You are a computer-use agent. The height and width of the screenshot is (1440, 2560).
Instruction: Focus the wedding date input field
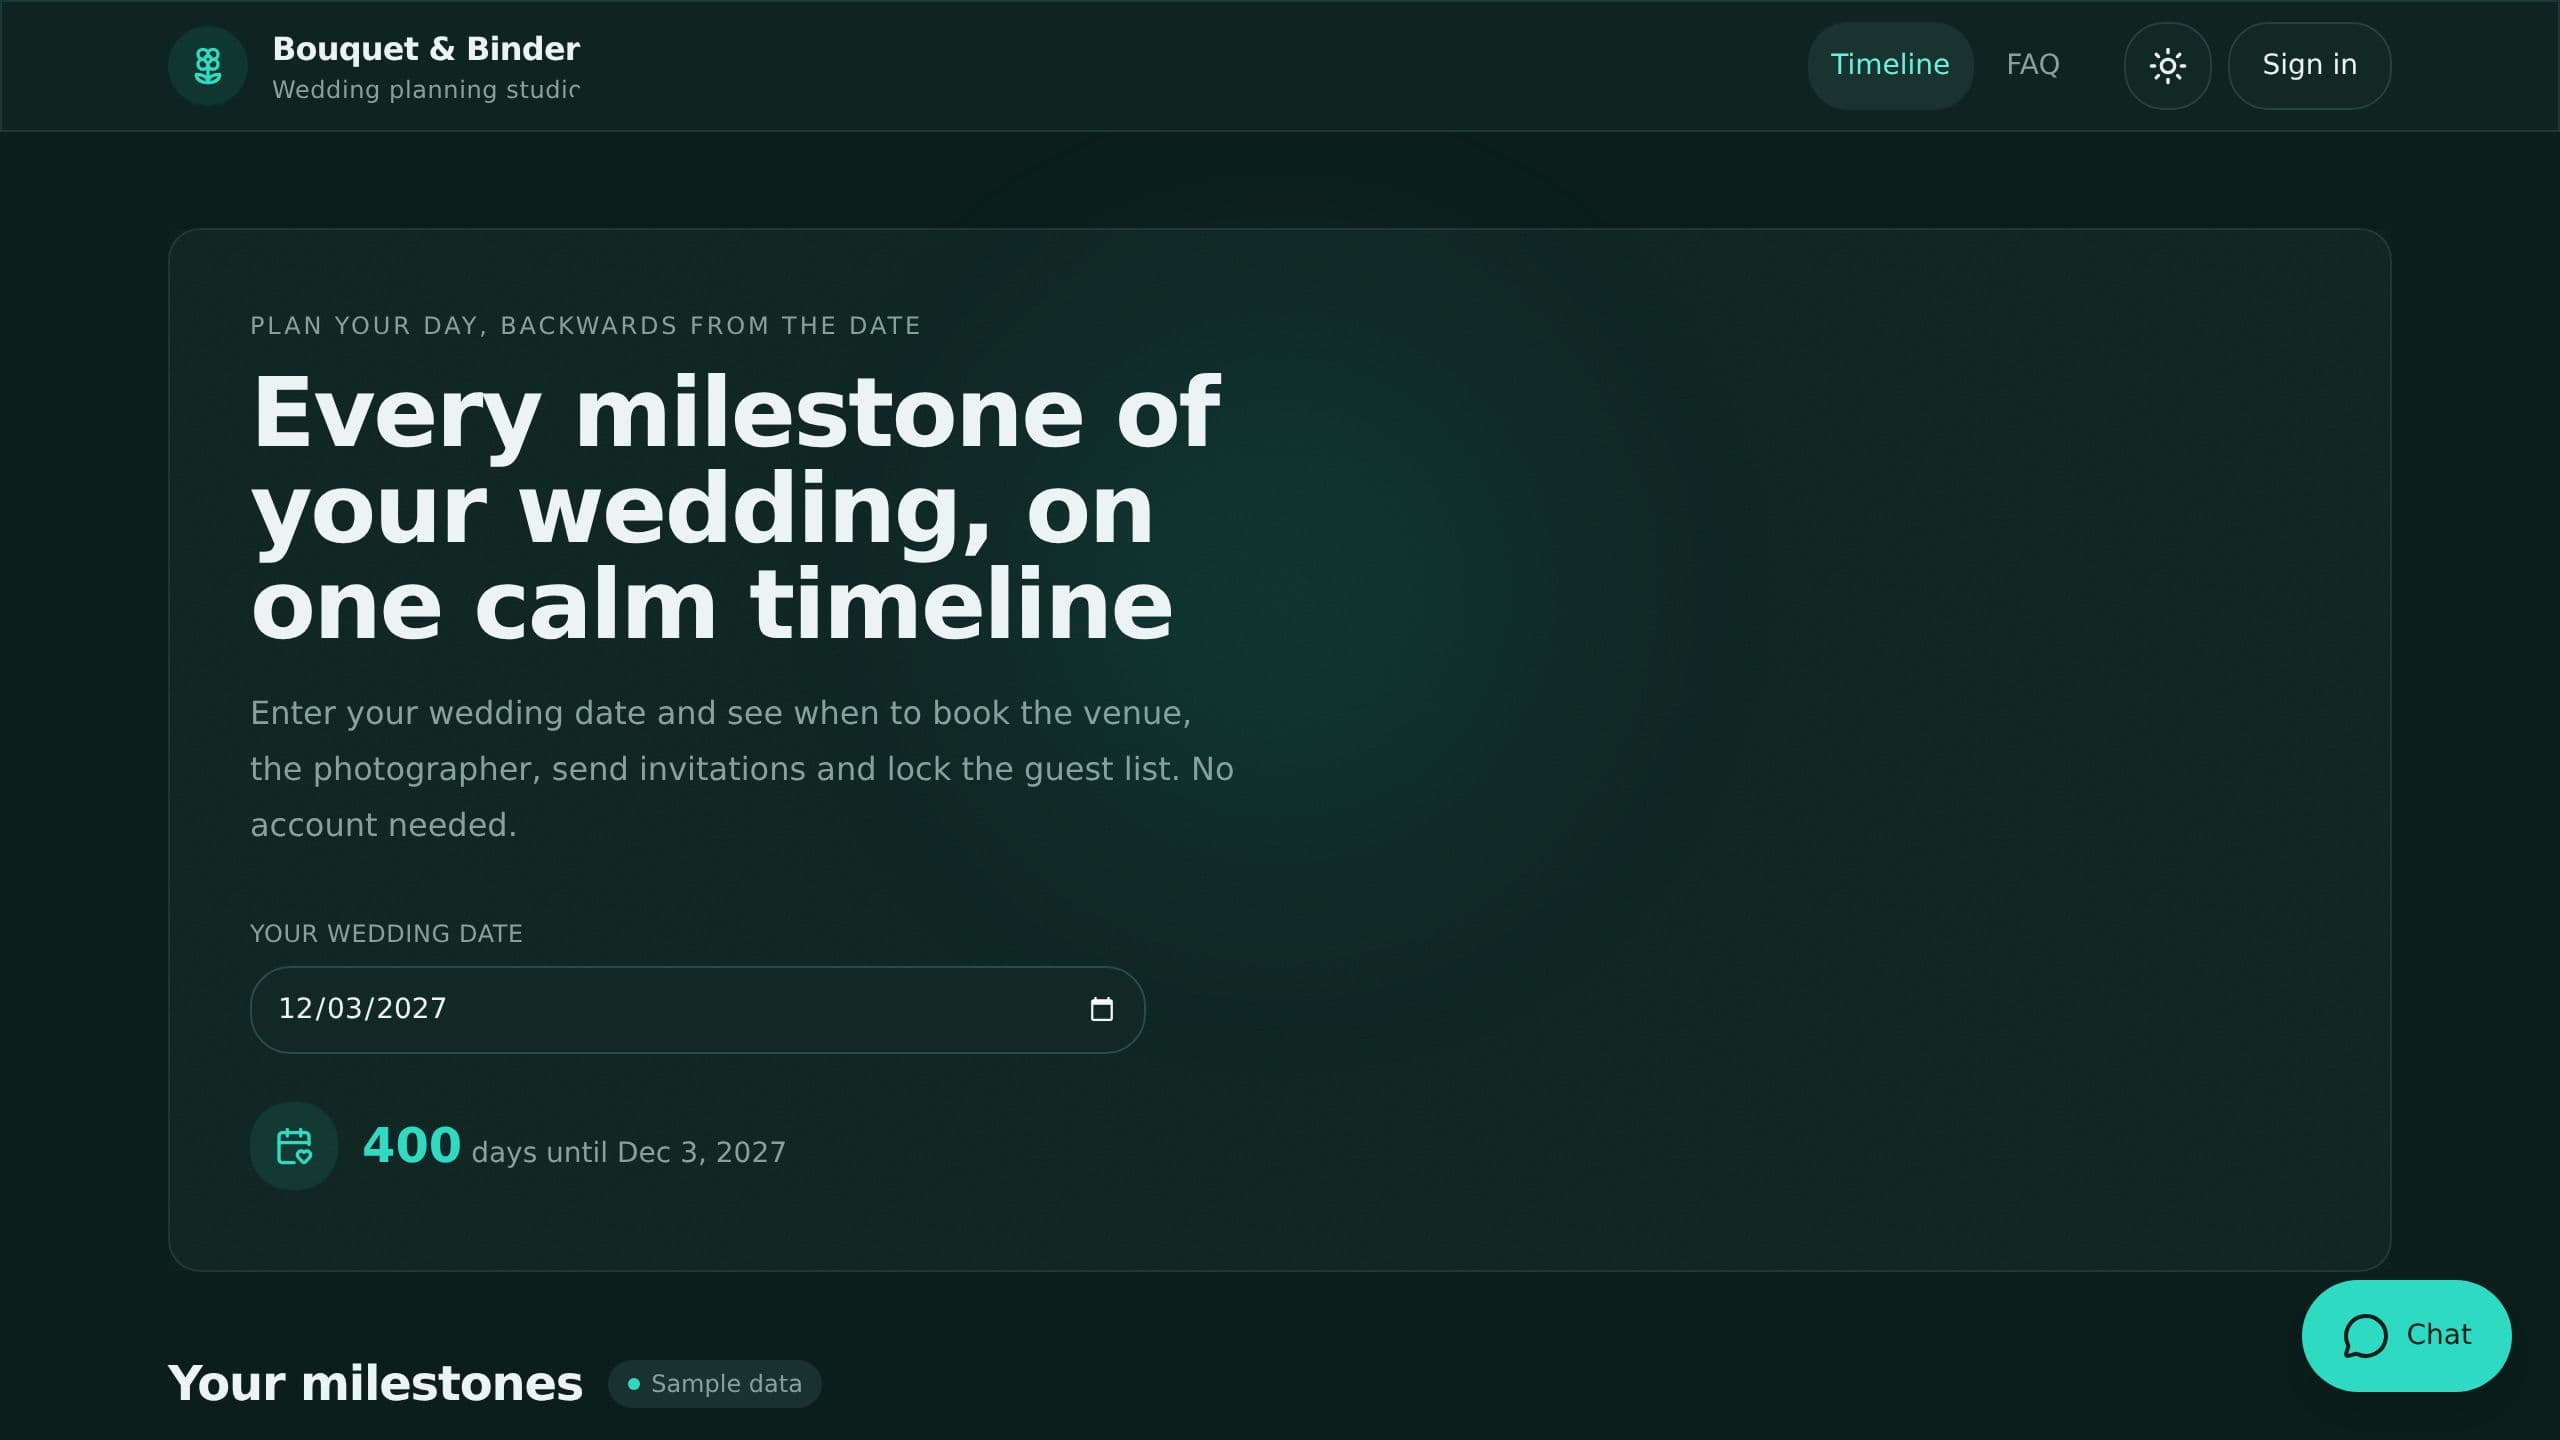697,1009
